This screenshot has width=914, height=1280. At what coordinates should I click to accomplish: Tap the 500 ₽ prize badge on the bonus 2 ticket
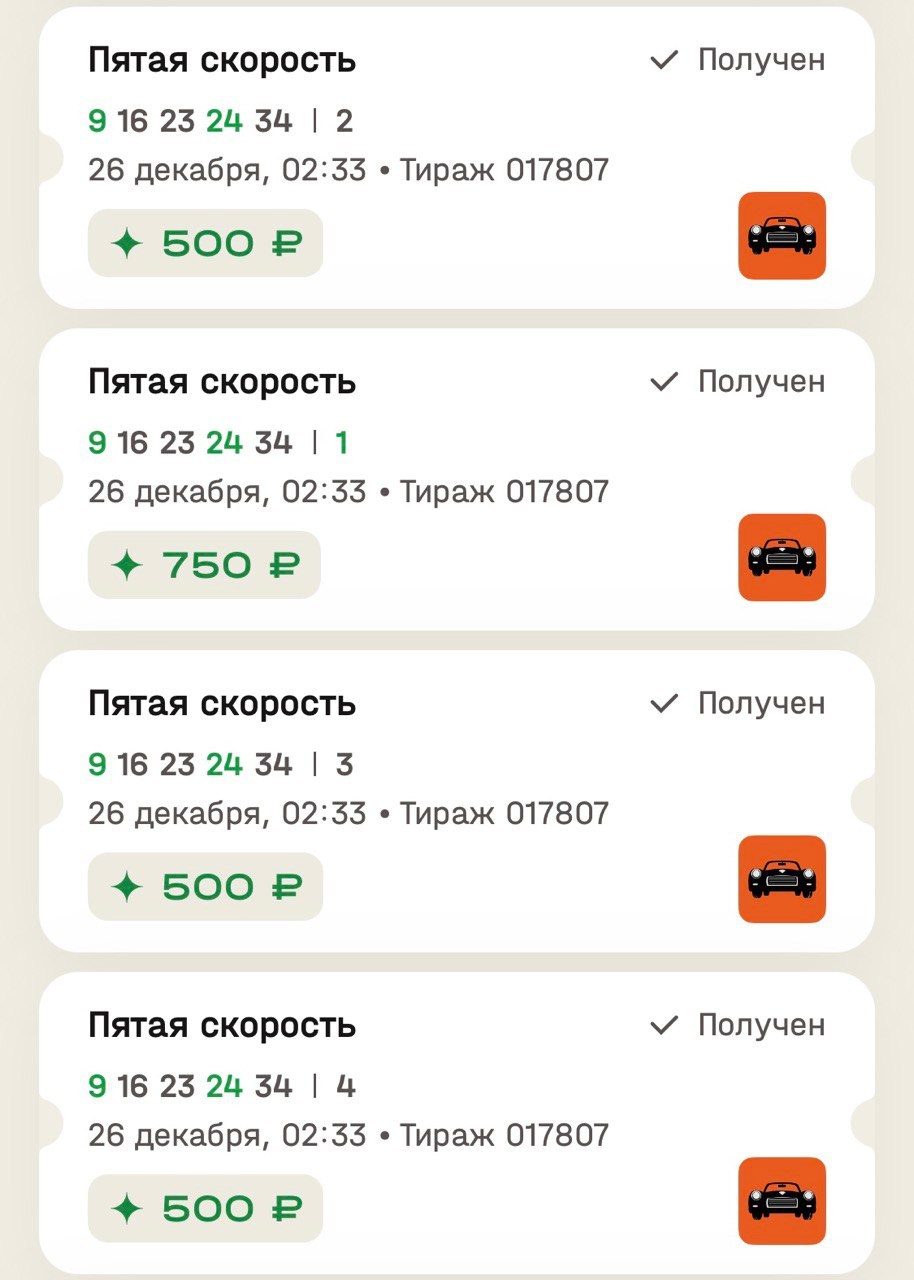point(205,243)
